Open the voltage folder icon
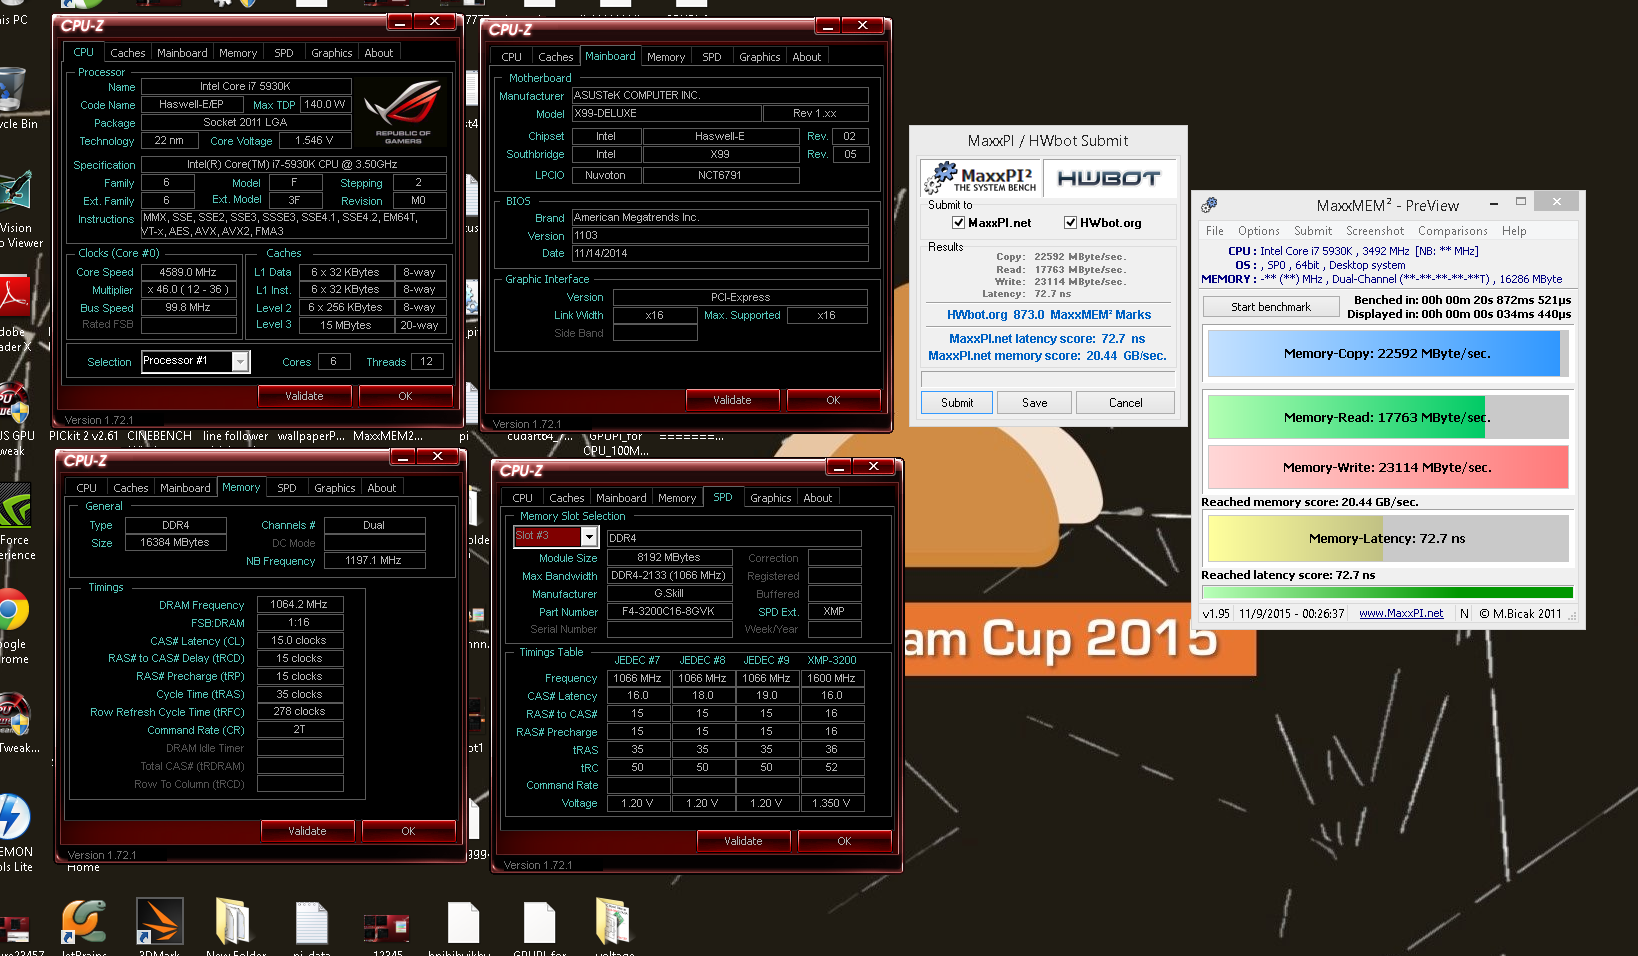Screen dimensions: 1638x956 [613, 921]
